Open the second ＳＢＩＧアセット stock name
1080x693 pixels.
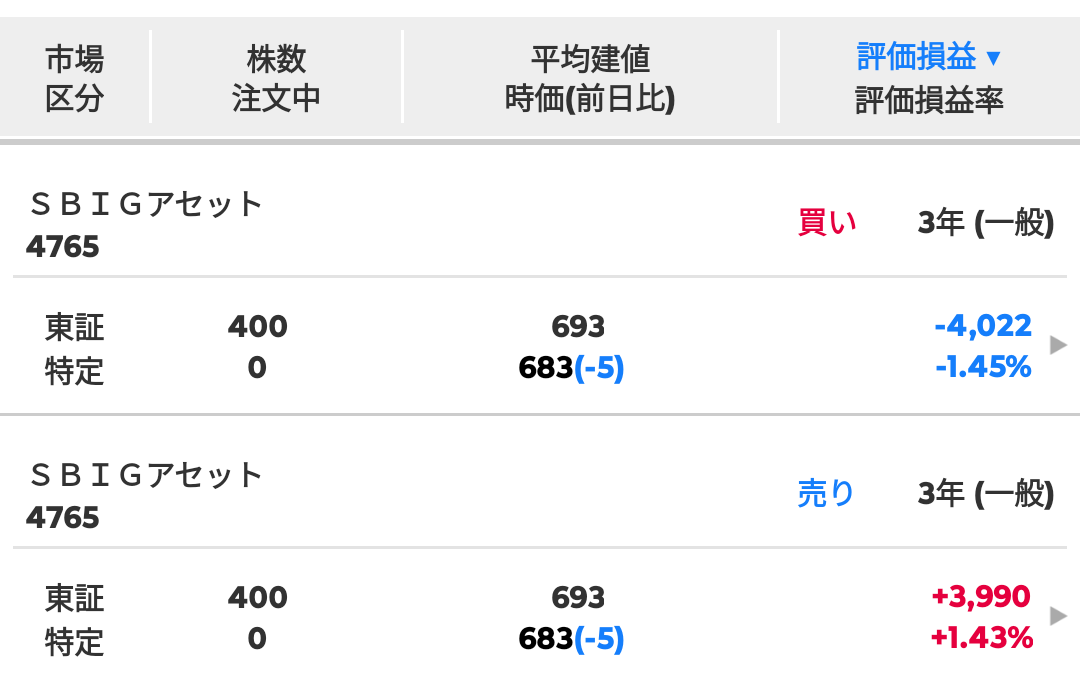point(145,475)
